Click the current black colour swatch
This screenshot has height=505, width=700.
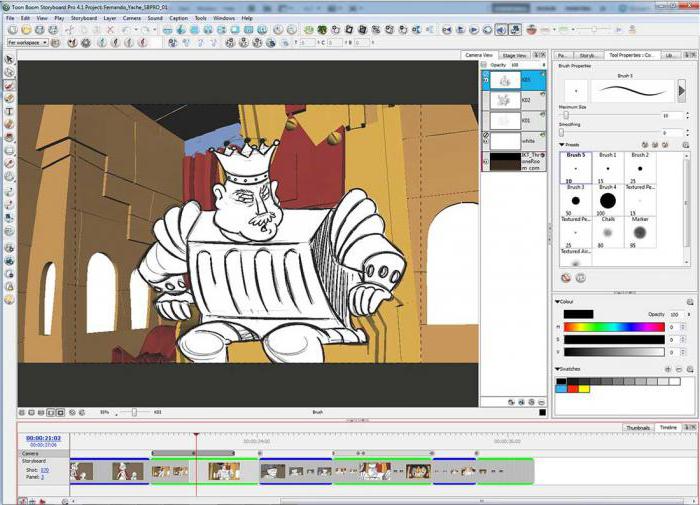[578, 314]
